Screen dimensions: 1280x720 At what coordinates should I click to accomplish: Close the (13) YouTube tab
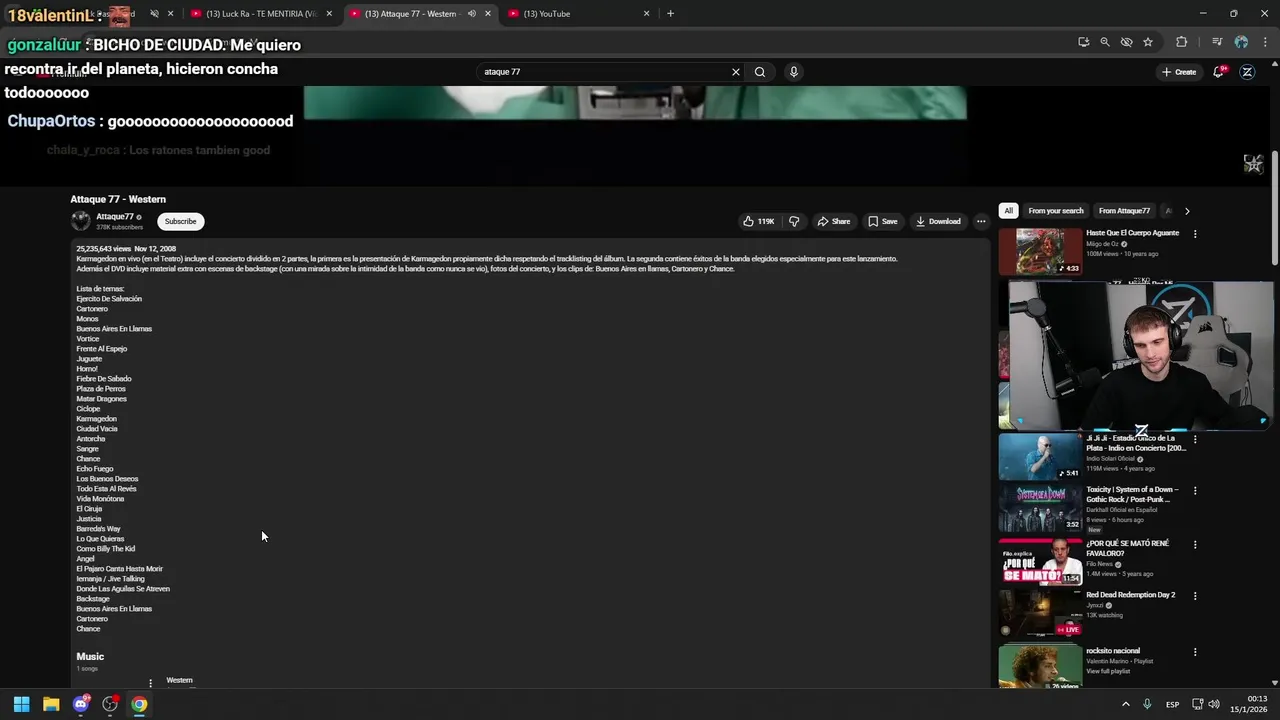coord(646,14)
